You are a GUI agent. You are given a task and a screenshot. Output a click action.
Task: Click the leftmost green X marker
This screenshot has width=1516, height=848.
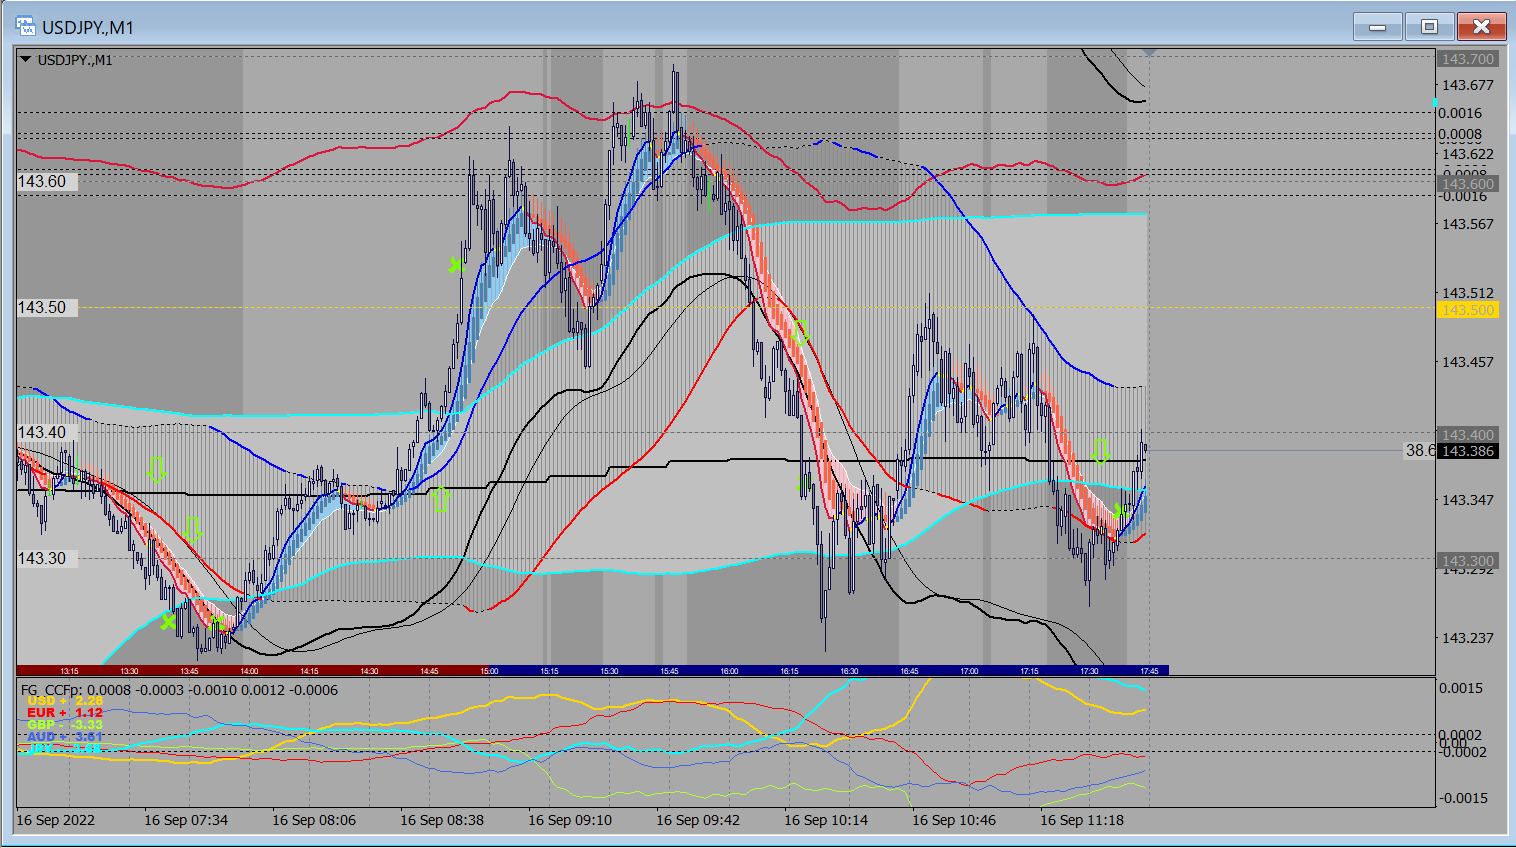pos(168,622)
